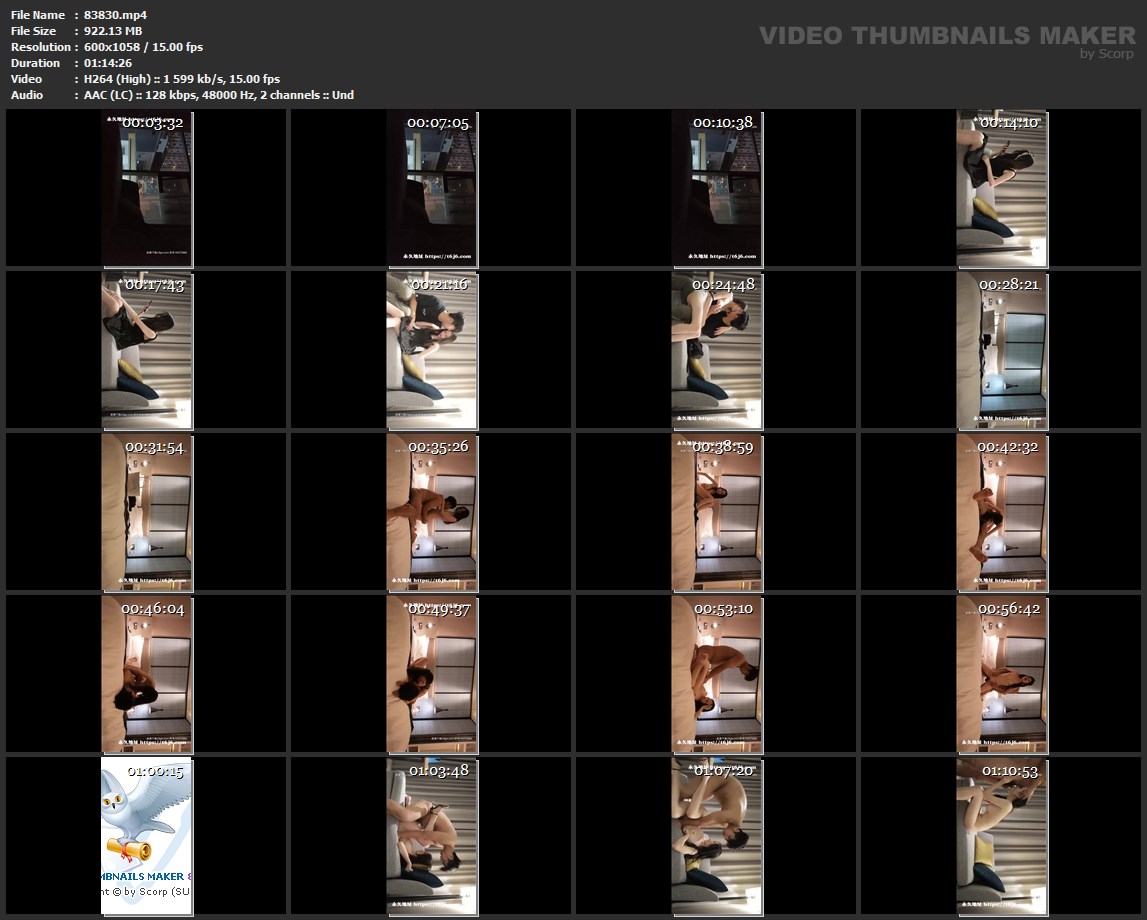Select the frame at 00:07:05
This screenshot has height=920, width=1147.
(x=432, y=188)
